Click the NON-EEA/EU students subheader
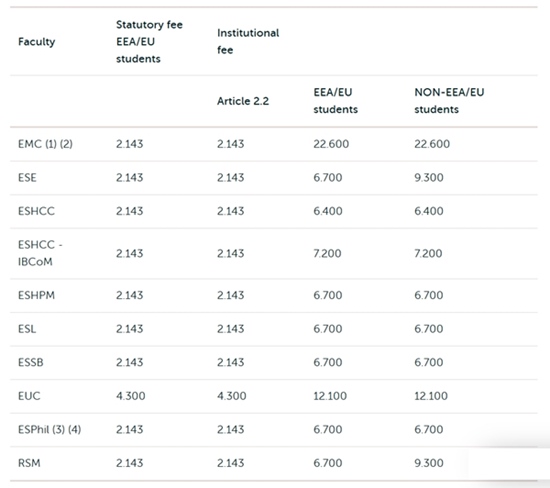The width and height of the screenshot is (550, 488). [x=449, y=101]
